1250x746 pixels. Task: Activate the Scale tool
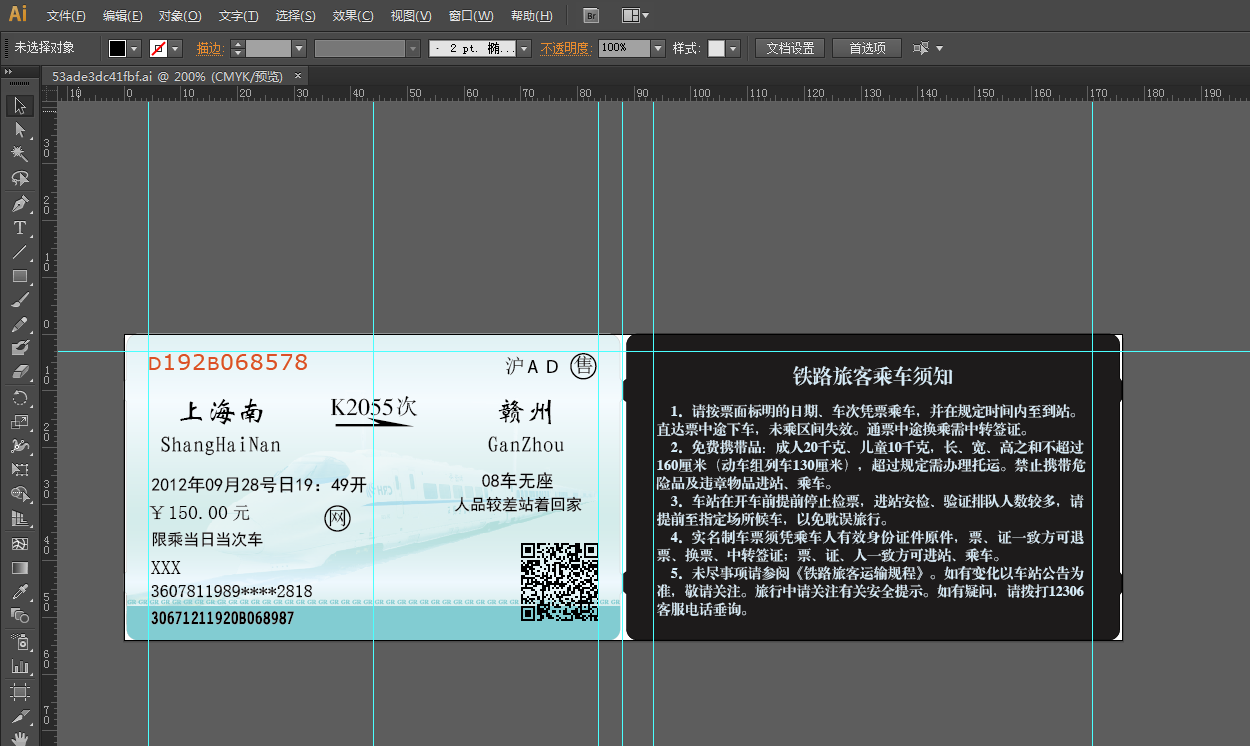tap(19, 421)
